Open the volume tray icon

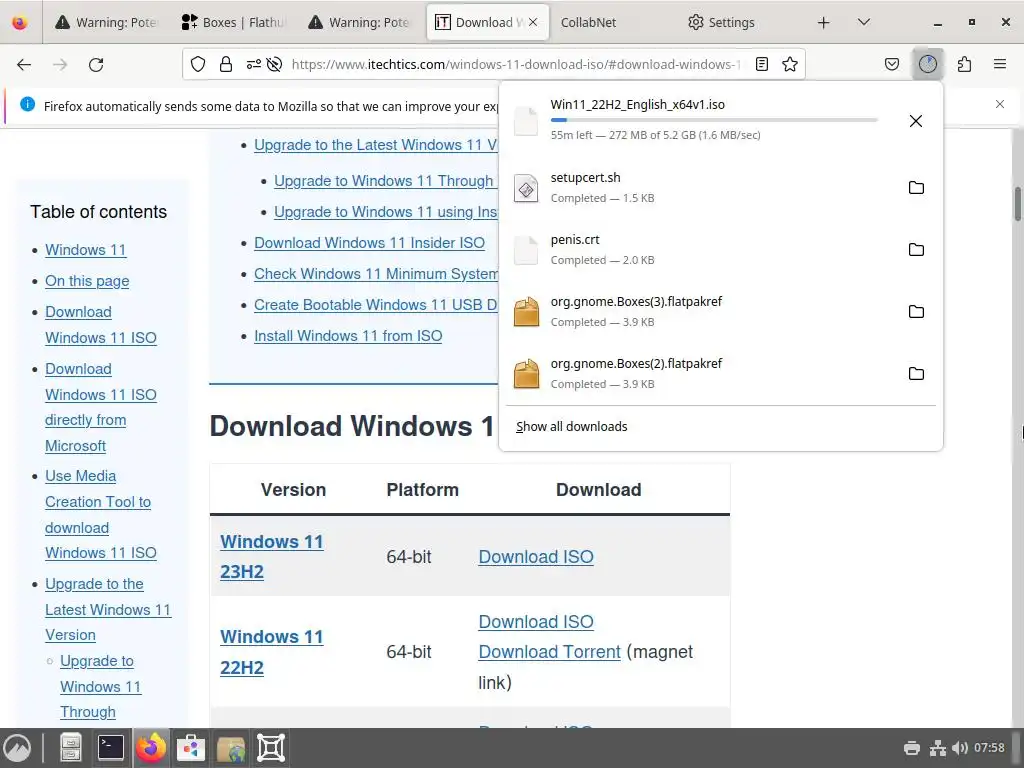(960, 748)
